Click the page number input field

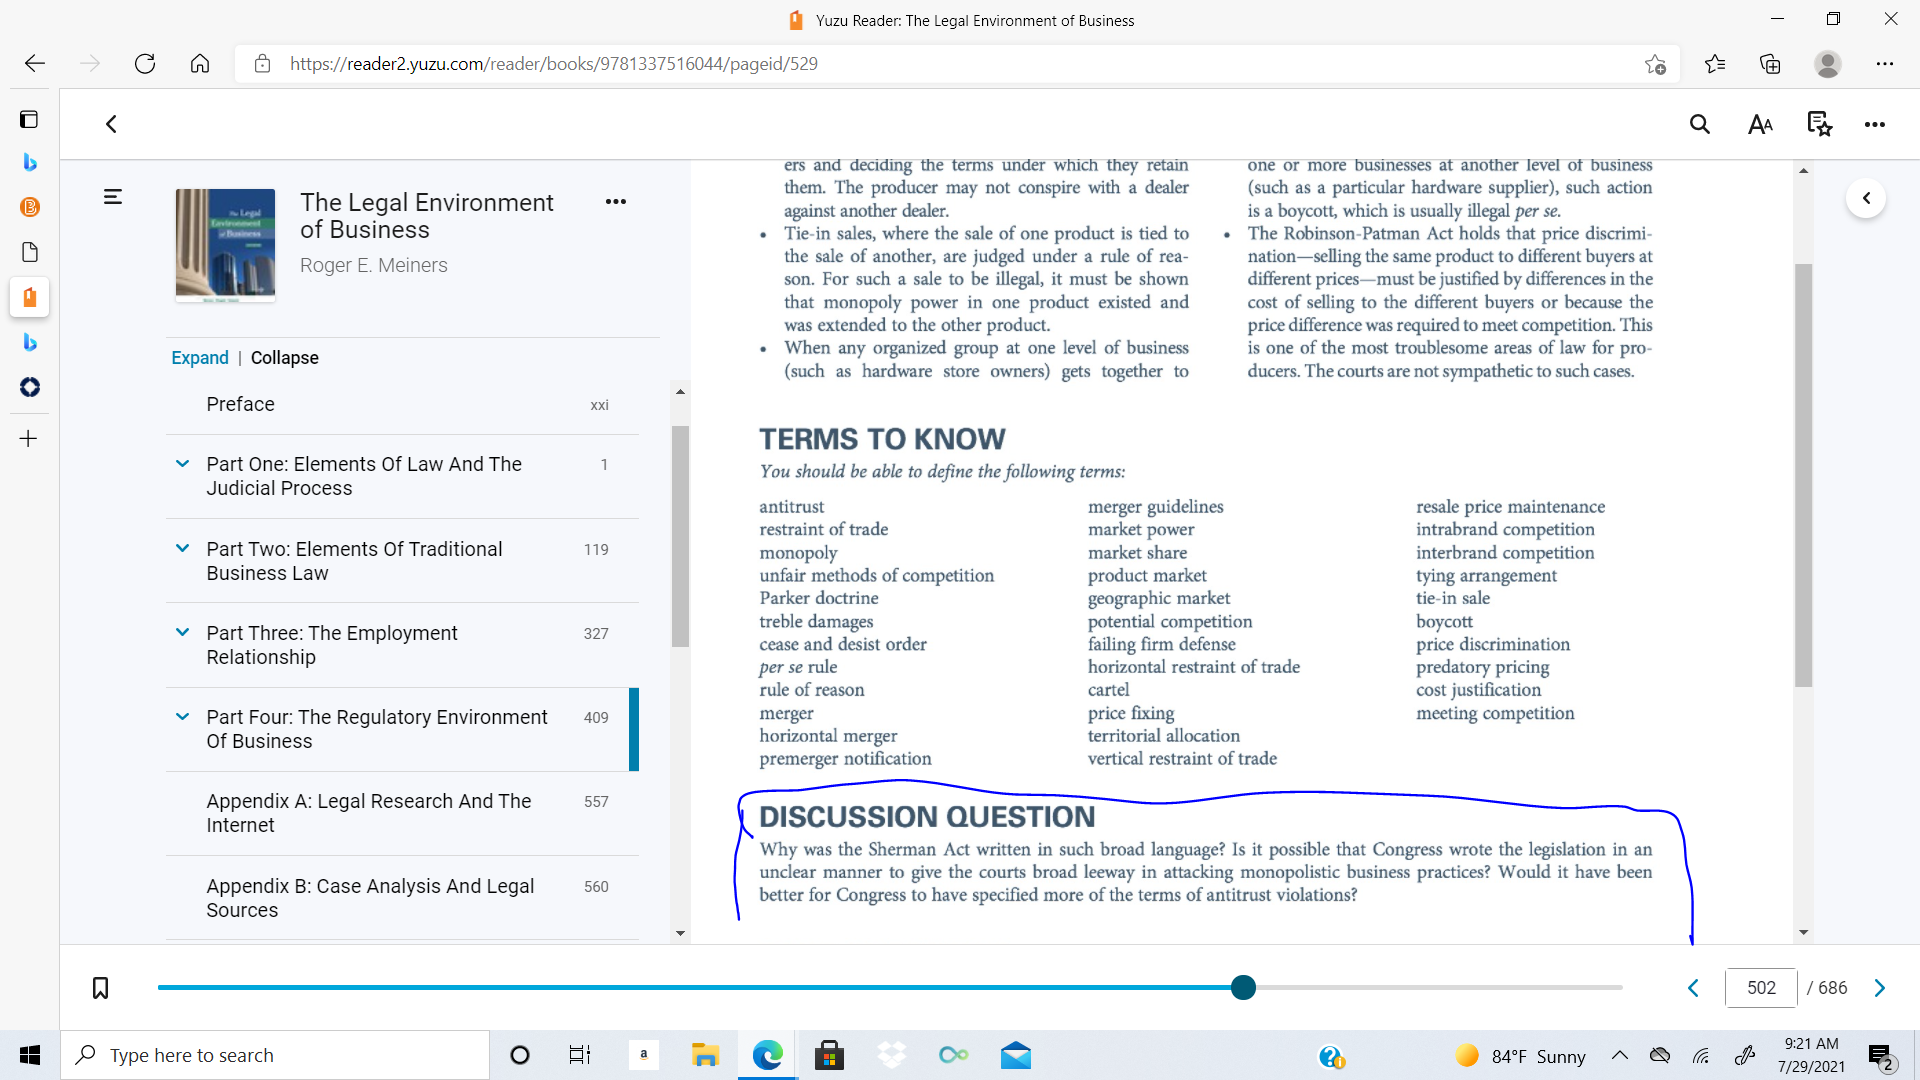pyautogui.click(x=1761, y=988)
